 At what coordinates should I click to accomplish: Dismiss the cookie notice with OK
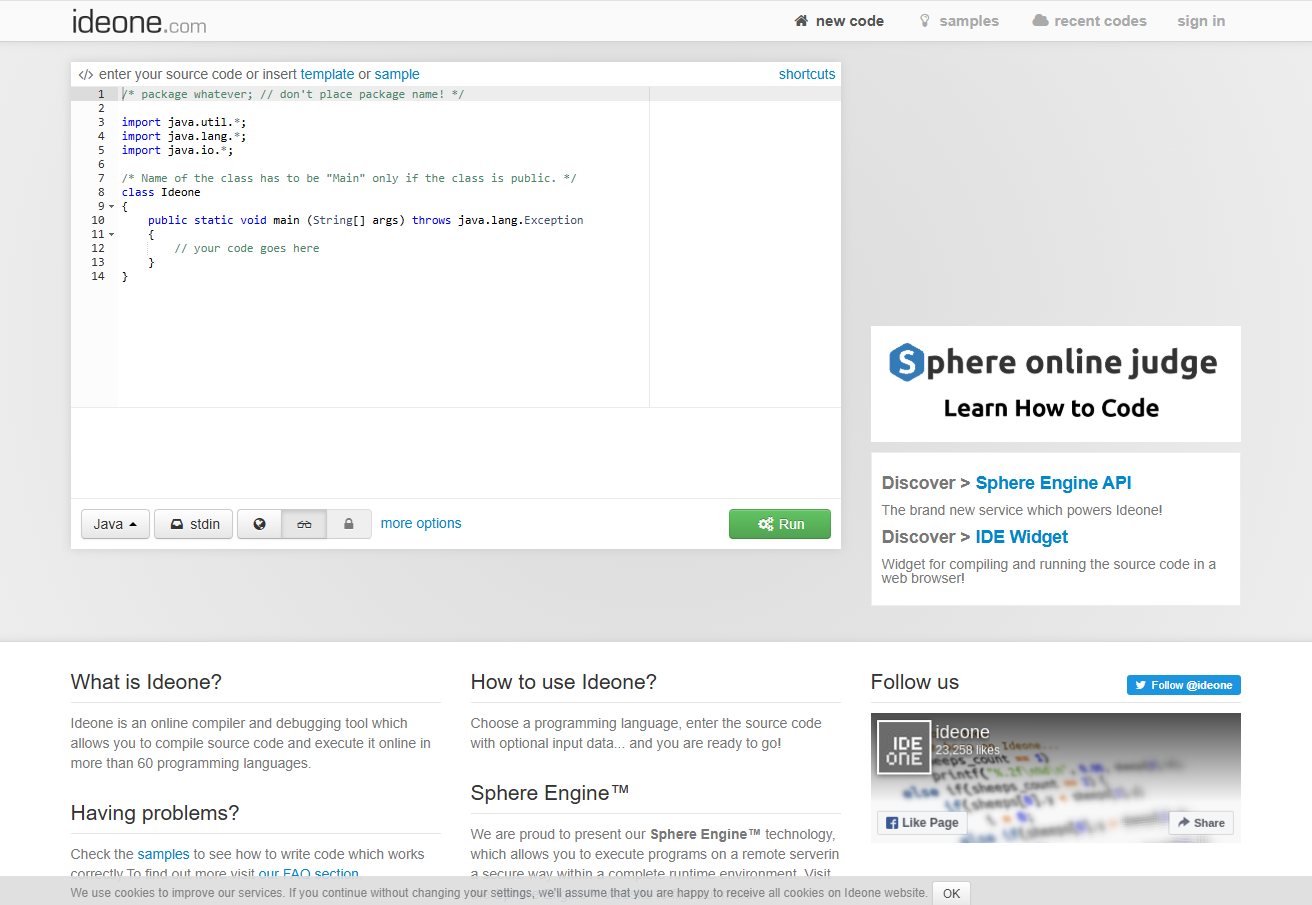[951, 893]
